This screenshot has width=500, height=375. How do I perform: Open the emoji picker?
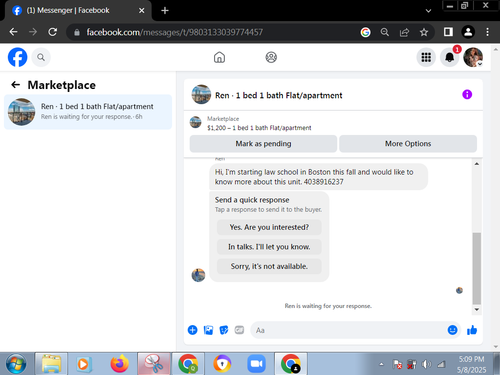(452, 330)
